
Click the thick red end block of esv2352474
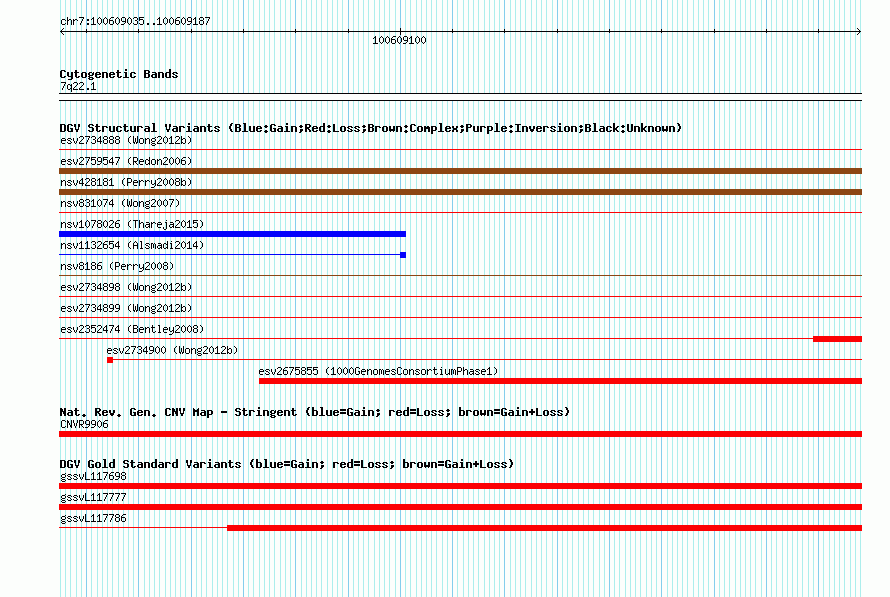coord(837,339)
